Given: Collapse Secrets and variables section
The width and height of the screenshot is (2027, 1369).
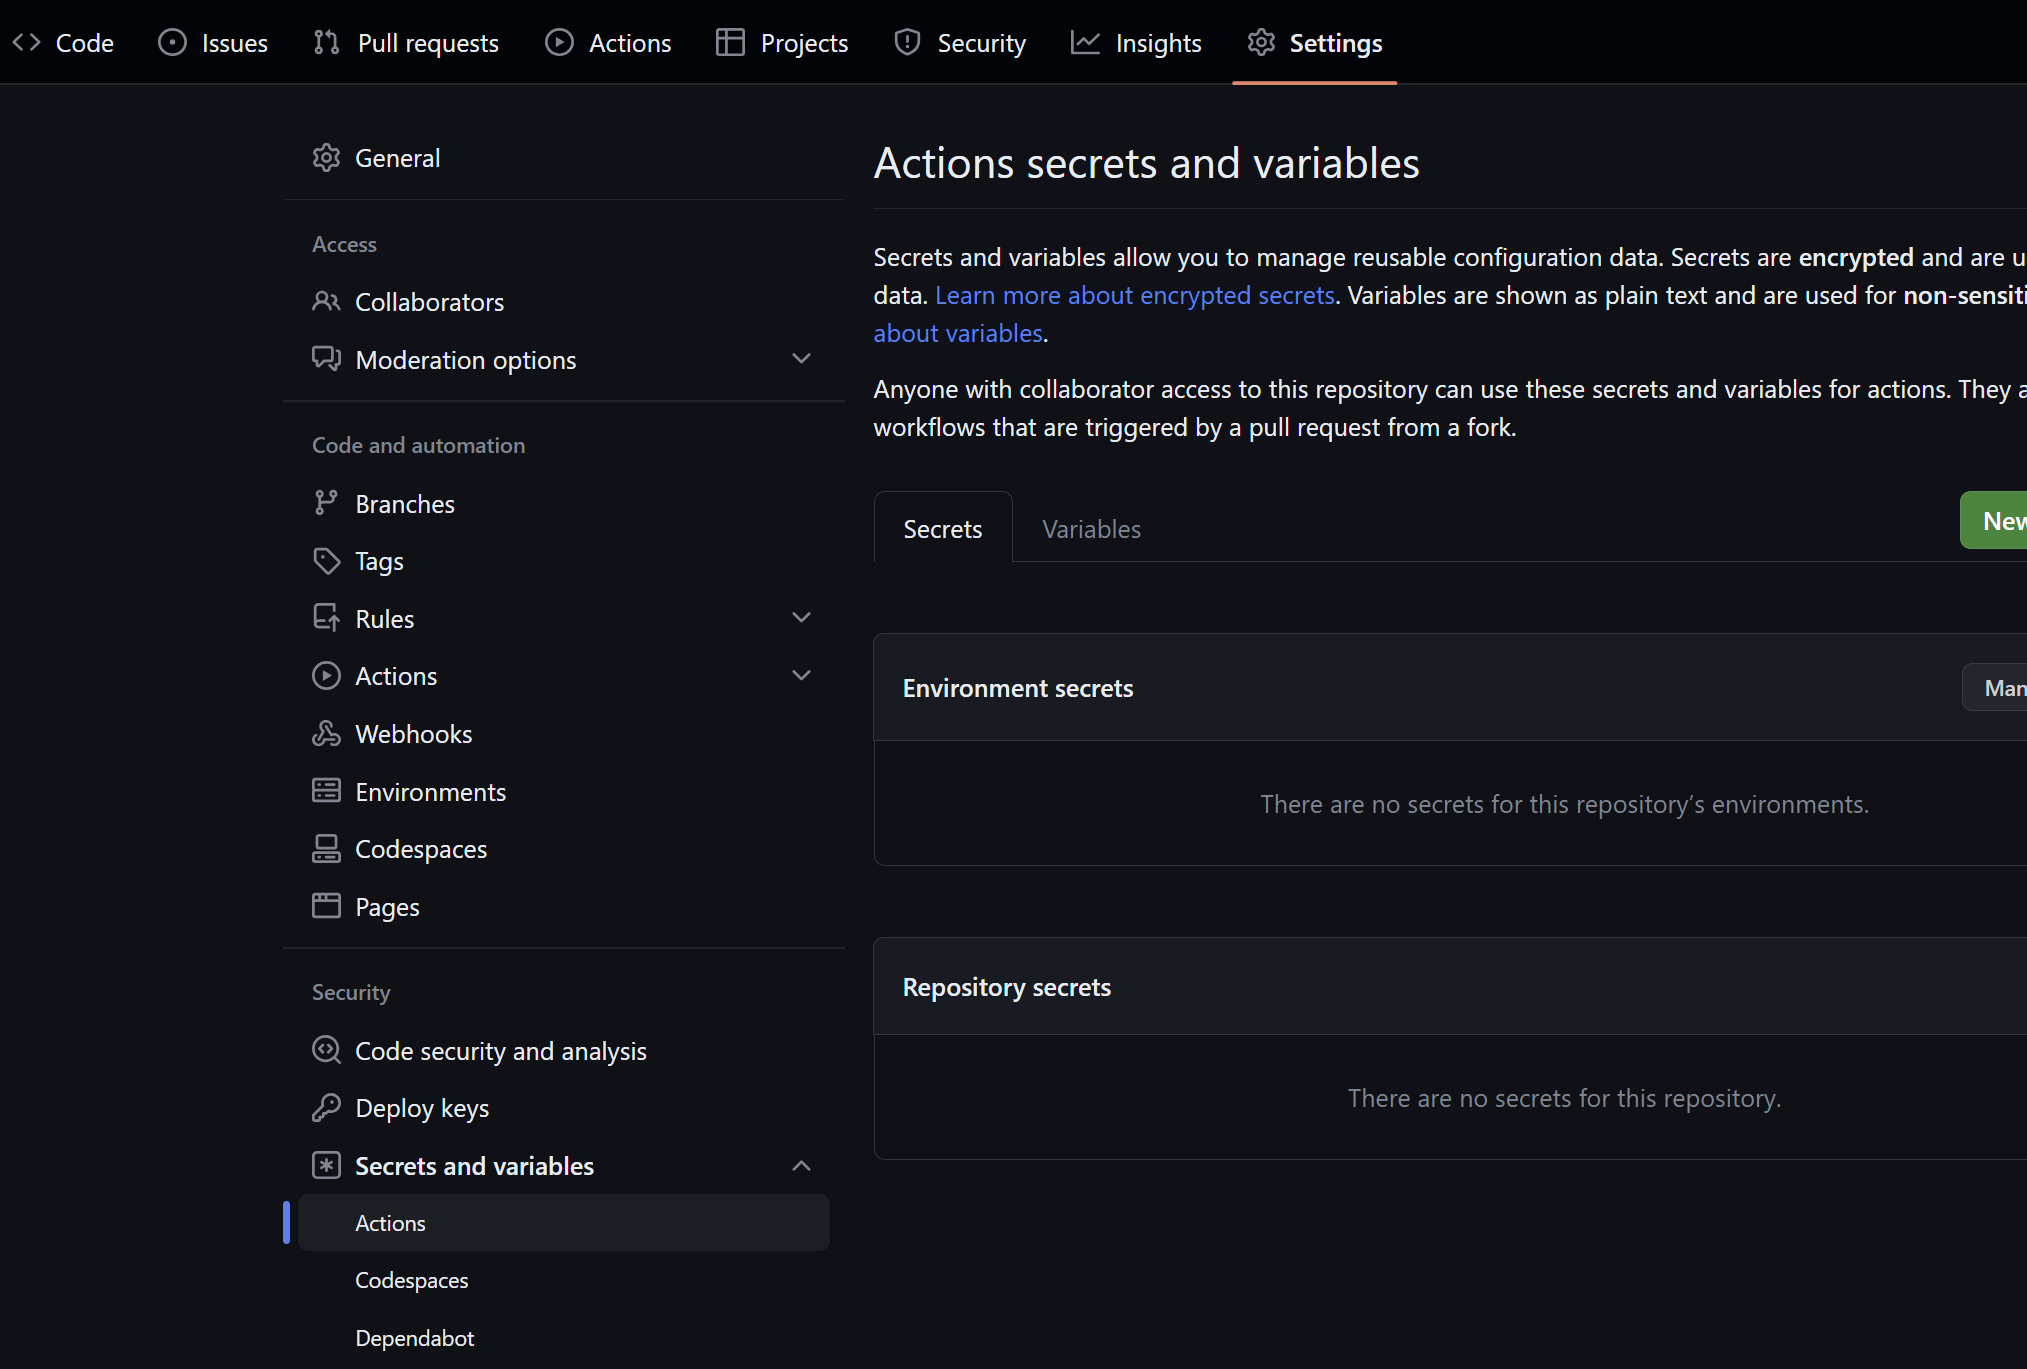Looking at the screenshot, I should [x=801, y=1166].
